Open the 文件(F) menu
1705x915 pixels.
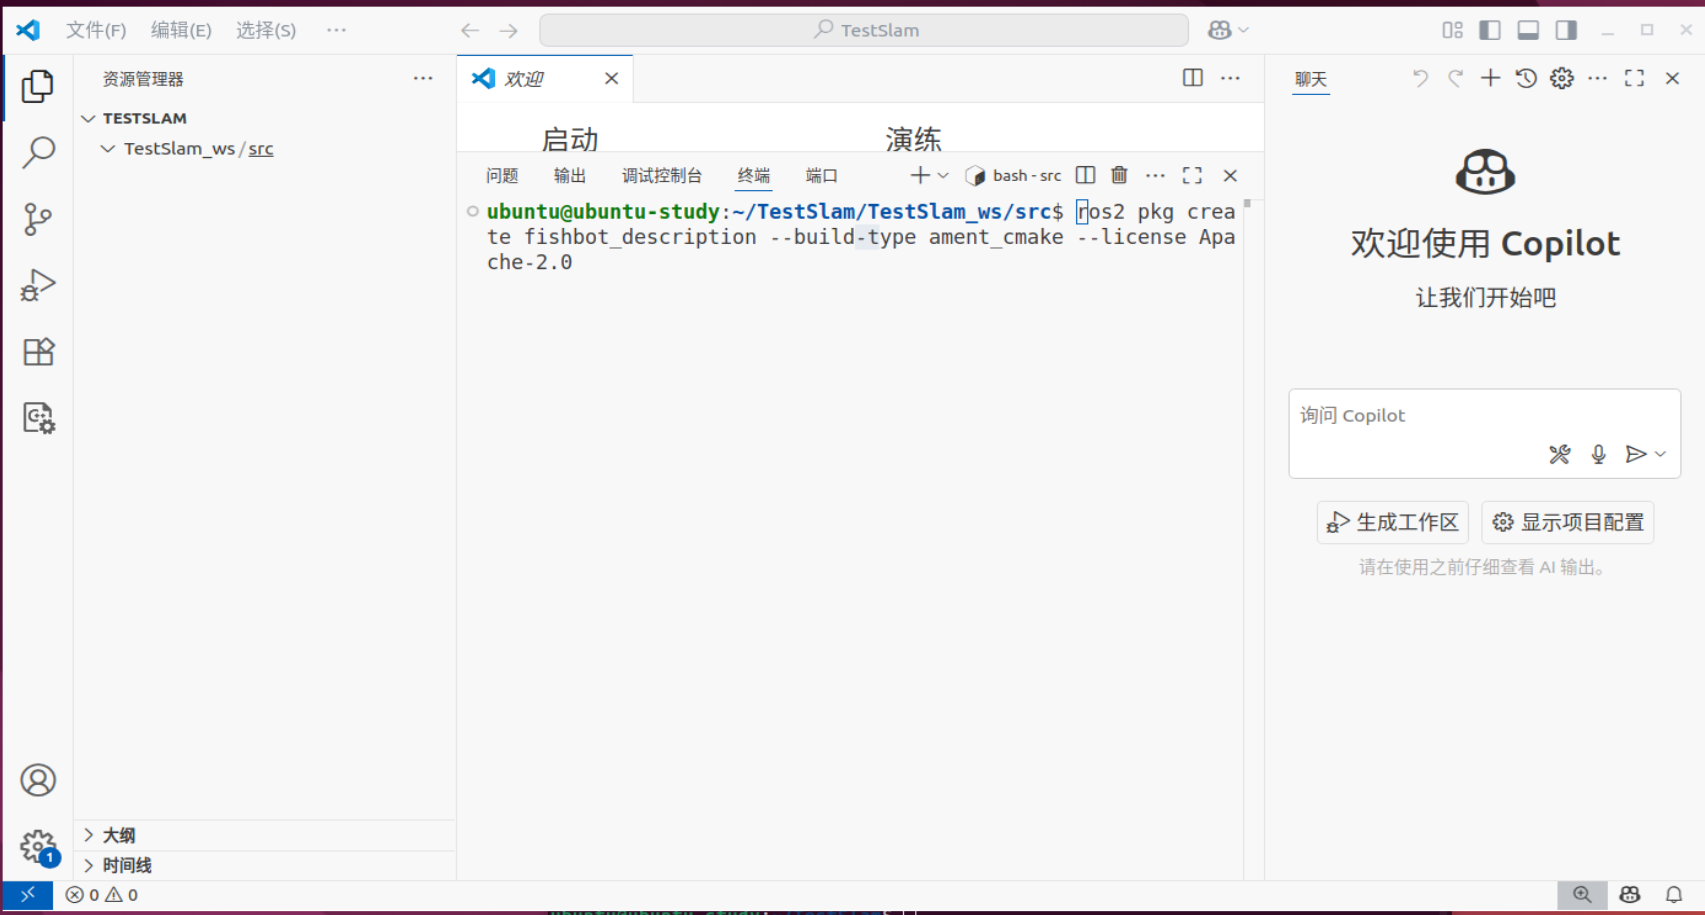96,31
